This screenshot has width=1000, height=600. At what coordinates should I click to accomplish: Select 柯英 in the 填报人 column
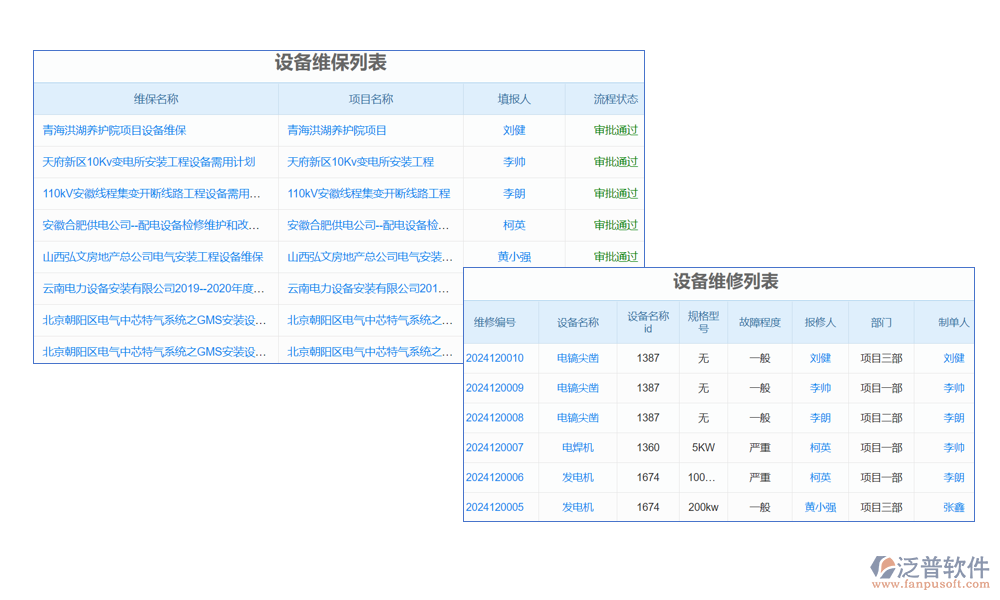[514, 225]
